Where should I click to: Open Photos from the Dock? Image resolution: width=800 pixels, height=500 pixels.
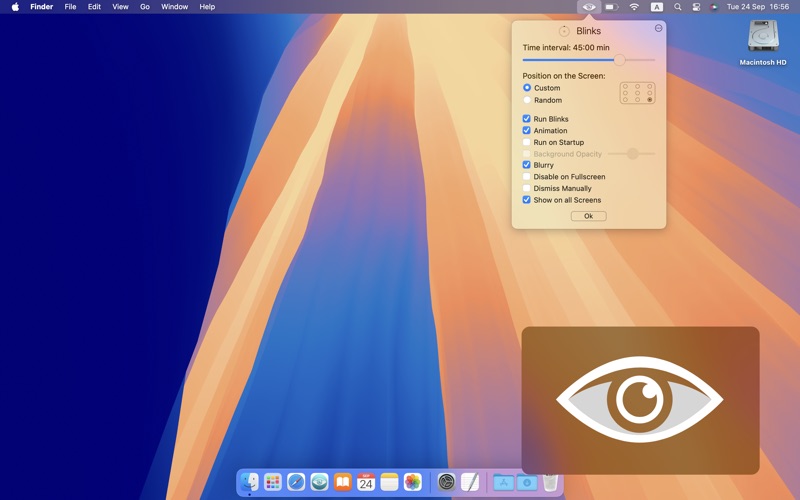click(x=413, y=482)
